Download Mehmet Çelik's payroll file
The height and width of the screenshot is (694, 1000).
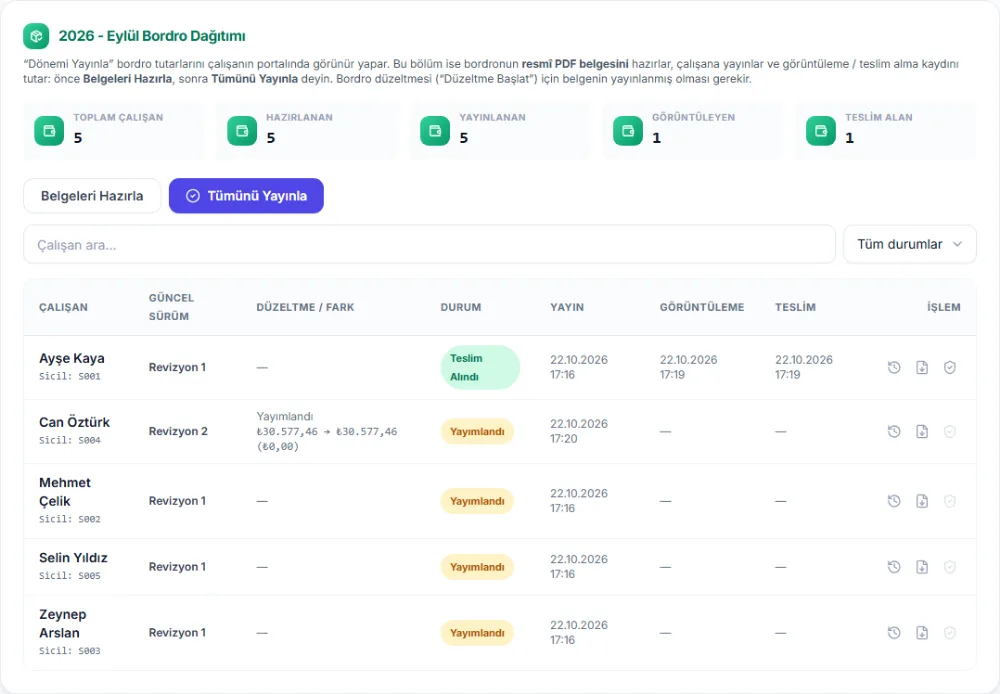[x=922, y=501]
